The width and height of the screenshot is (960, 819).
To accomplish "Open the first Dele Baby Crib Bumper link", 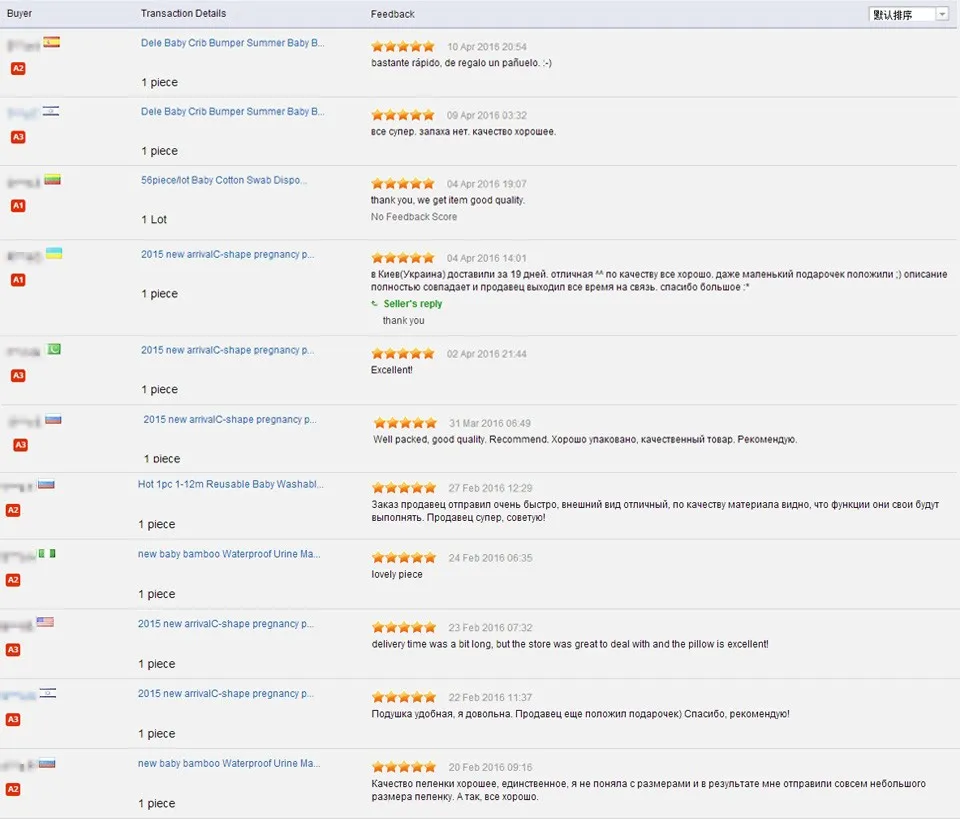I will [233, 43].
